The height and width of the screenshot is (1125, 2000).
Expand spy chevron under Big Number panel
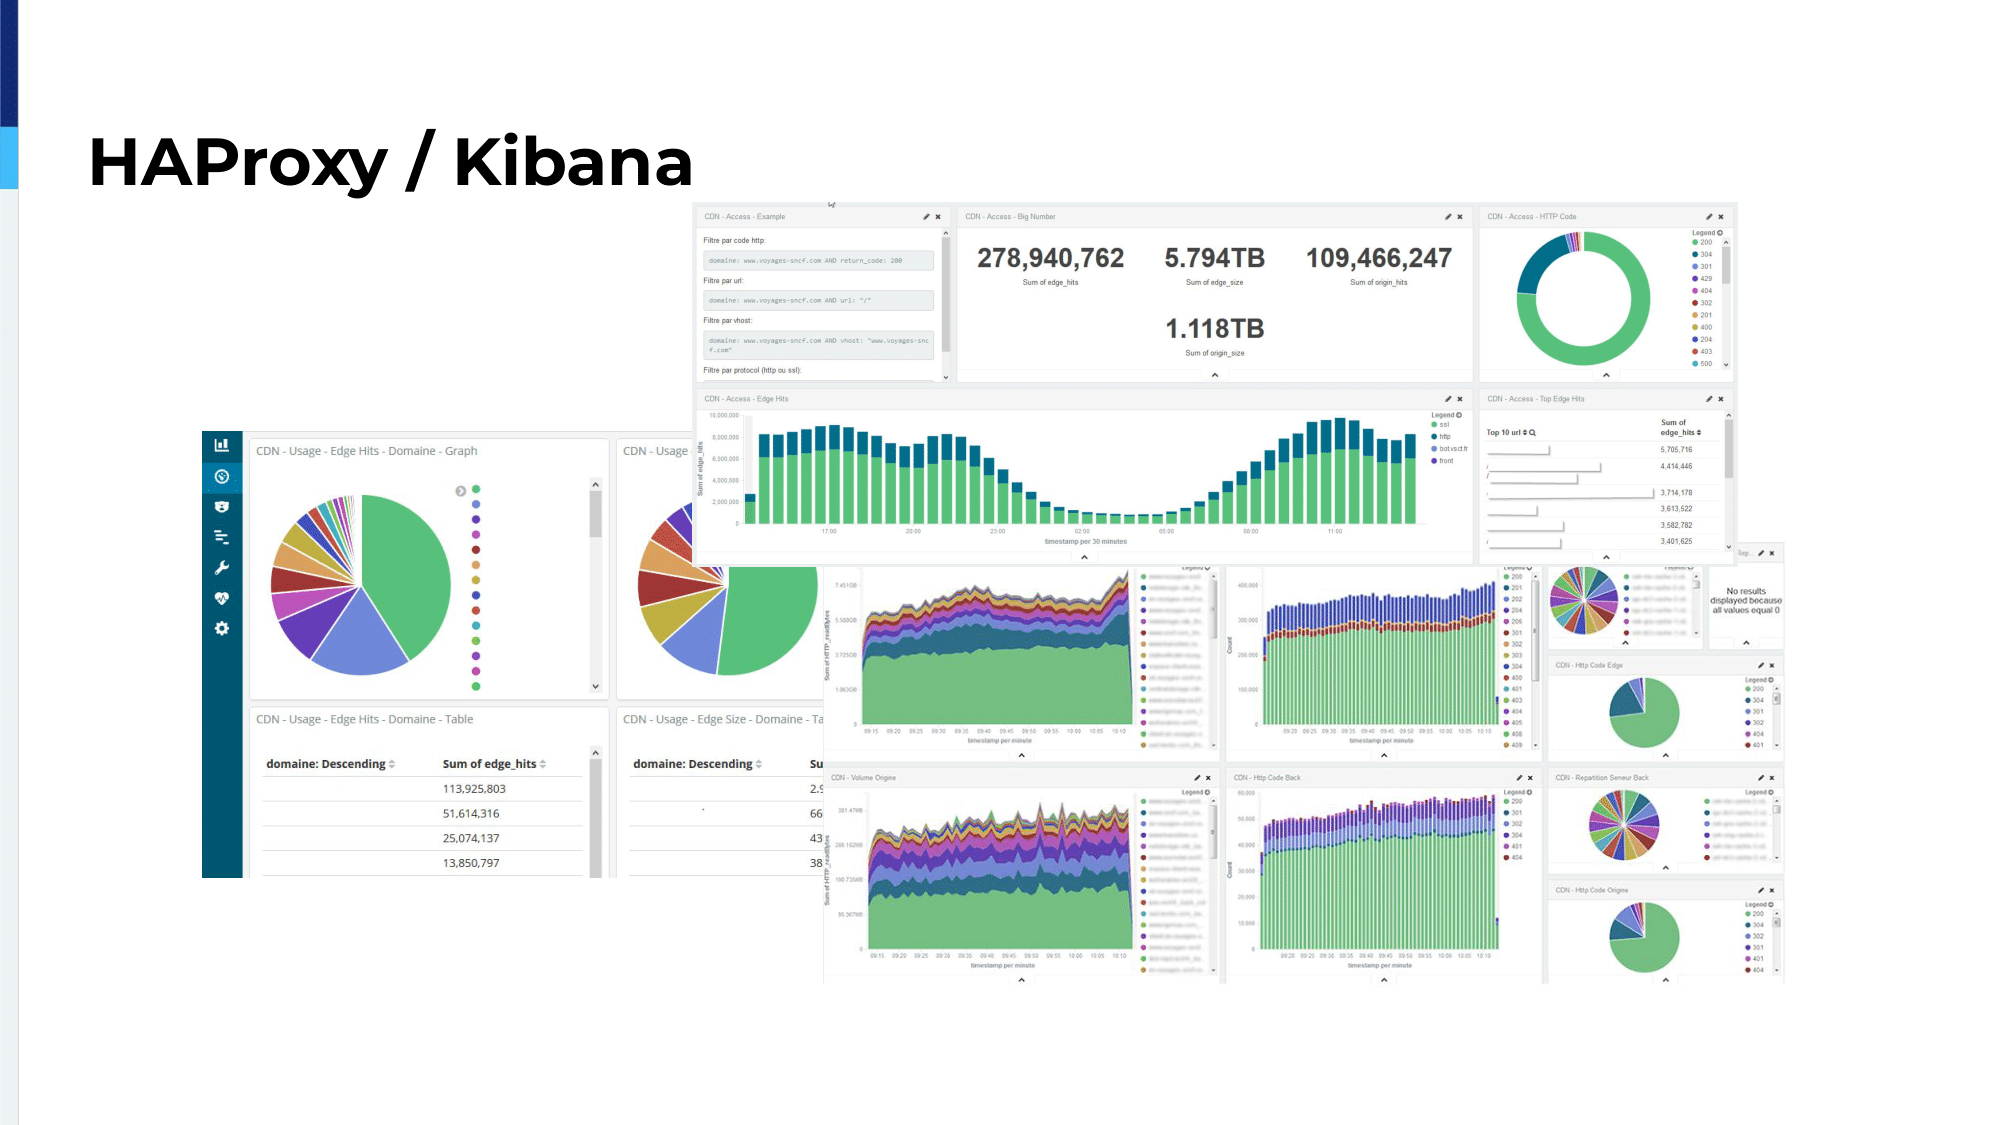pos(1215,375)
